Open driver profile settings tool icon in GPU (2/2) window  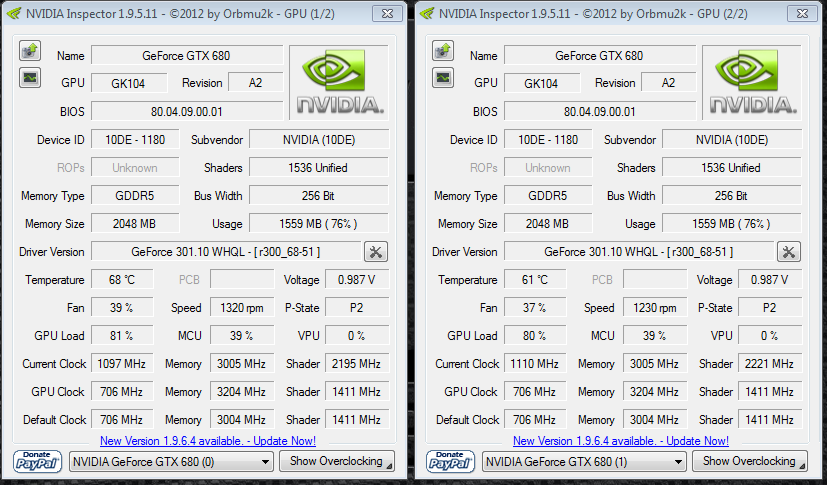(788, 252)
